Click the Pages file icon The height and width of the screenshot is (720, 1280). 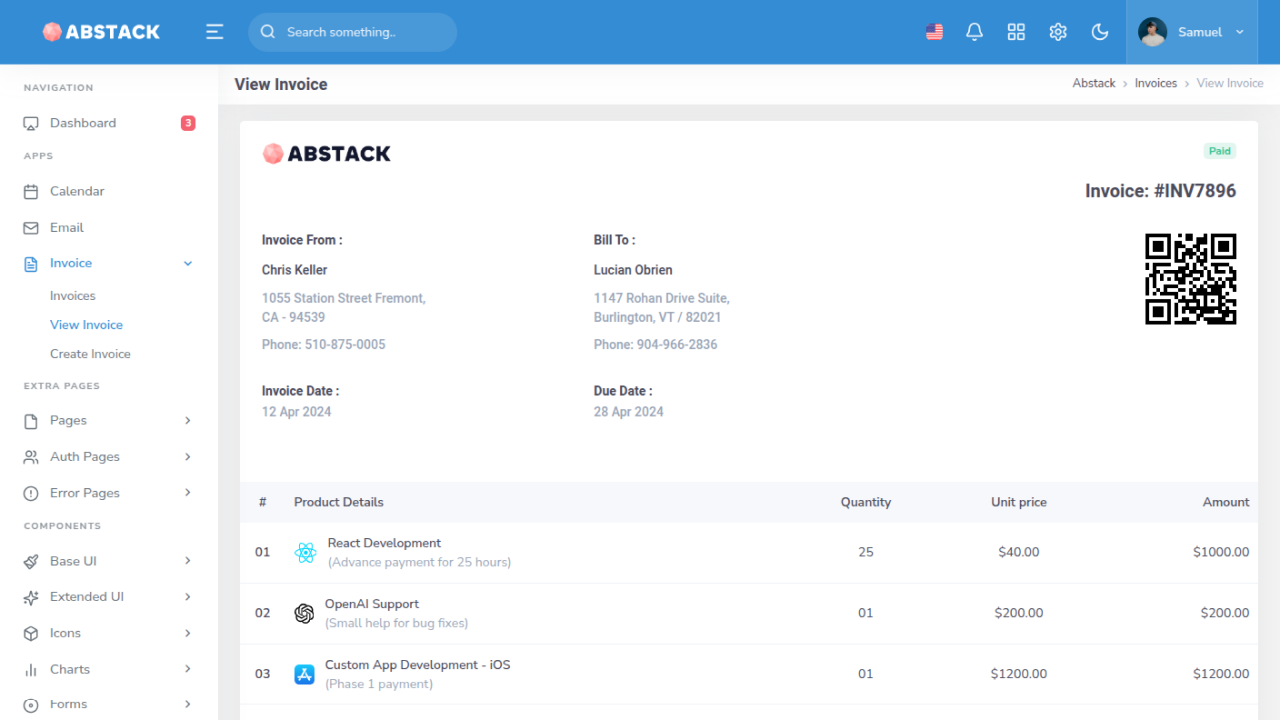[31, 421]
